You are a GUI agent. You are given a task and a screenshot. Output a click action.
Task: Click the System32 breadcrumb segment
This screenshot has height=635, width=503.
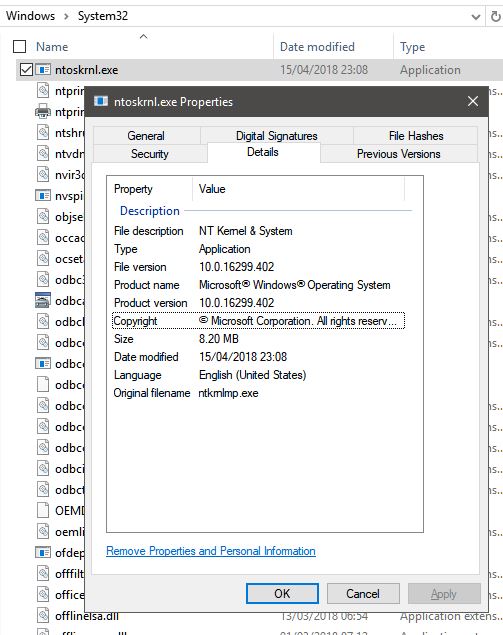[x=103, y=16]
